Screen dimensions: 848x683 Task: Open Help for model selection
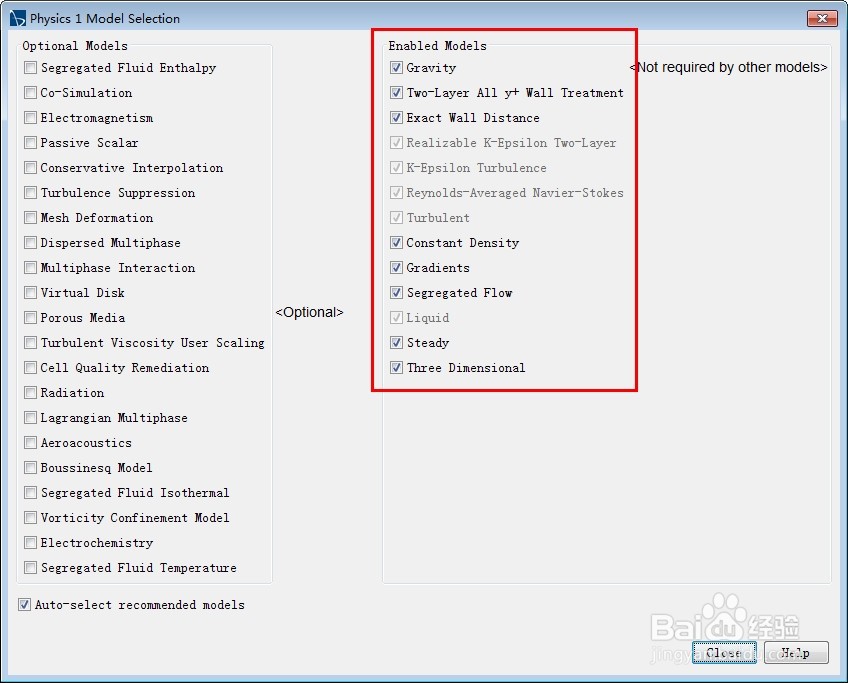coord(796,653)
